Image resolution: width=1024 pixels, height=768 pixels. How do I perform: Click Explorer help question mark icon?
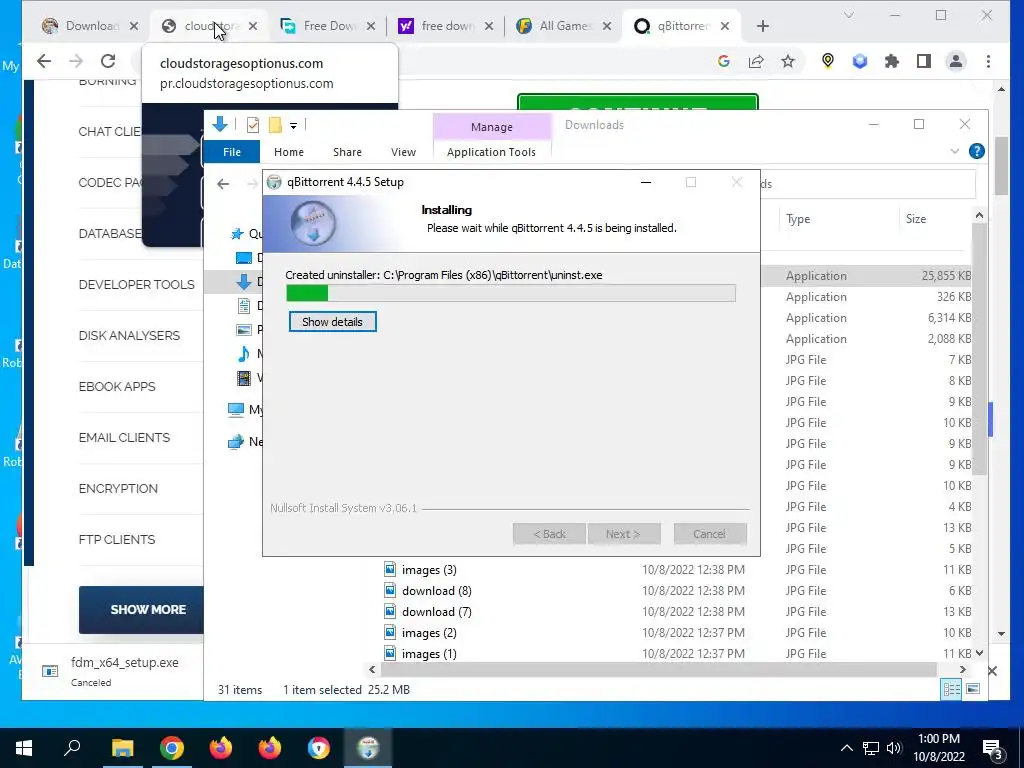[976, 152]
